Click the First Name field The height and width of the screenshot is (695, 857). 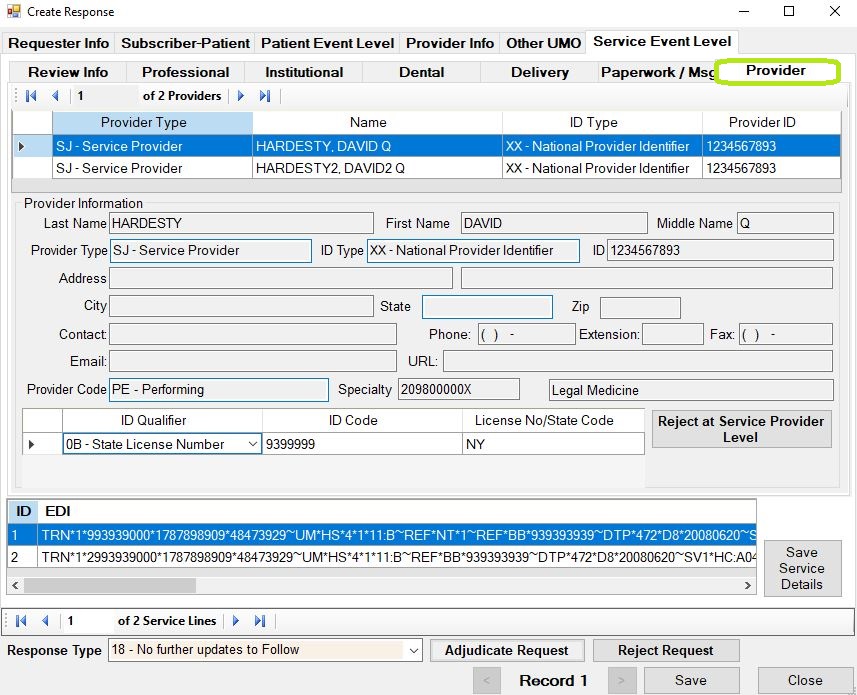pyautogui.click(x=554, y=223)
